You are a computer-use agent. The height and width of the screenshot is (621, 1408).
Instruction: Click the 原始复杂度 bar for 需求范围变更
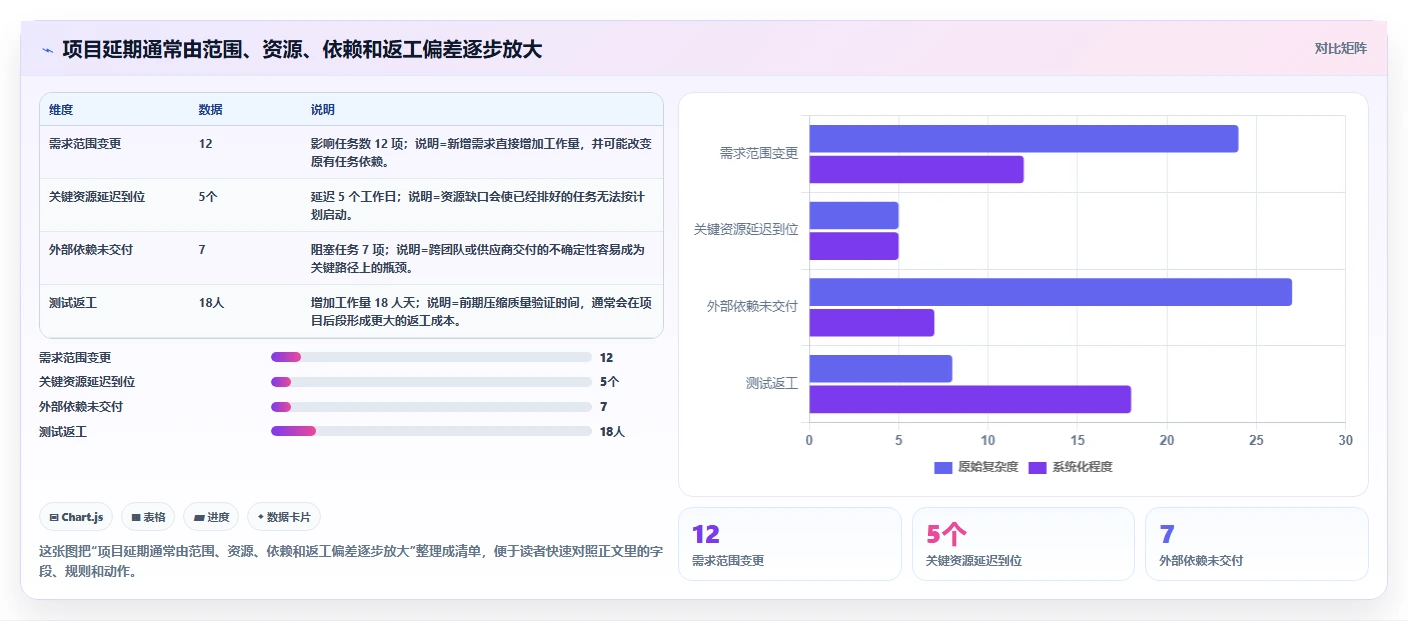pos(1023,139)
